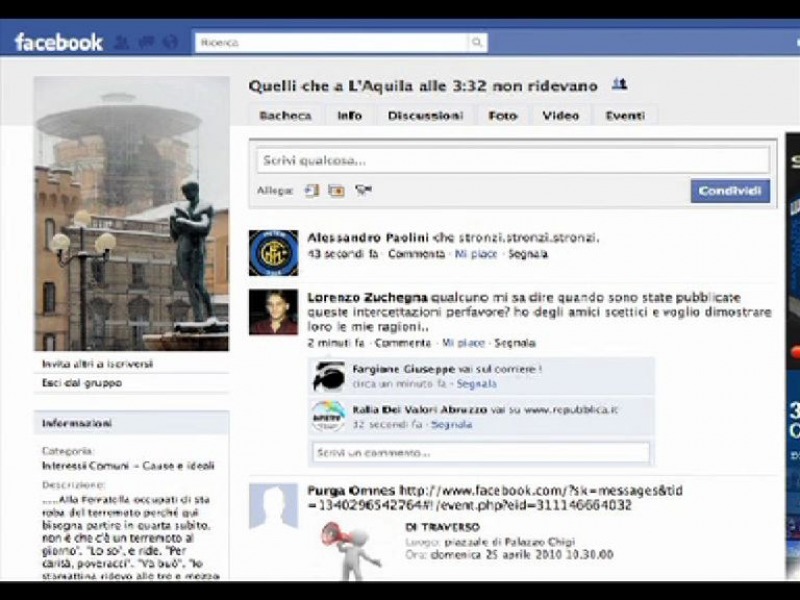Click the middle attach icon after Allega
Viewport: 800px width, 600px height.
(x=336, y=190)
